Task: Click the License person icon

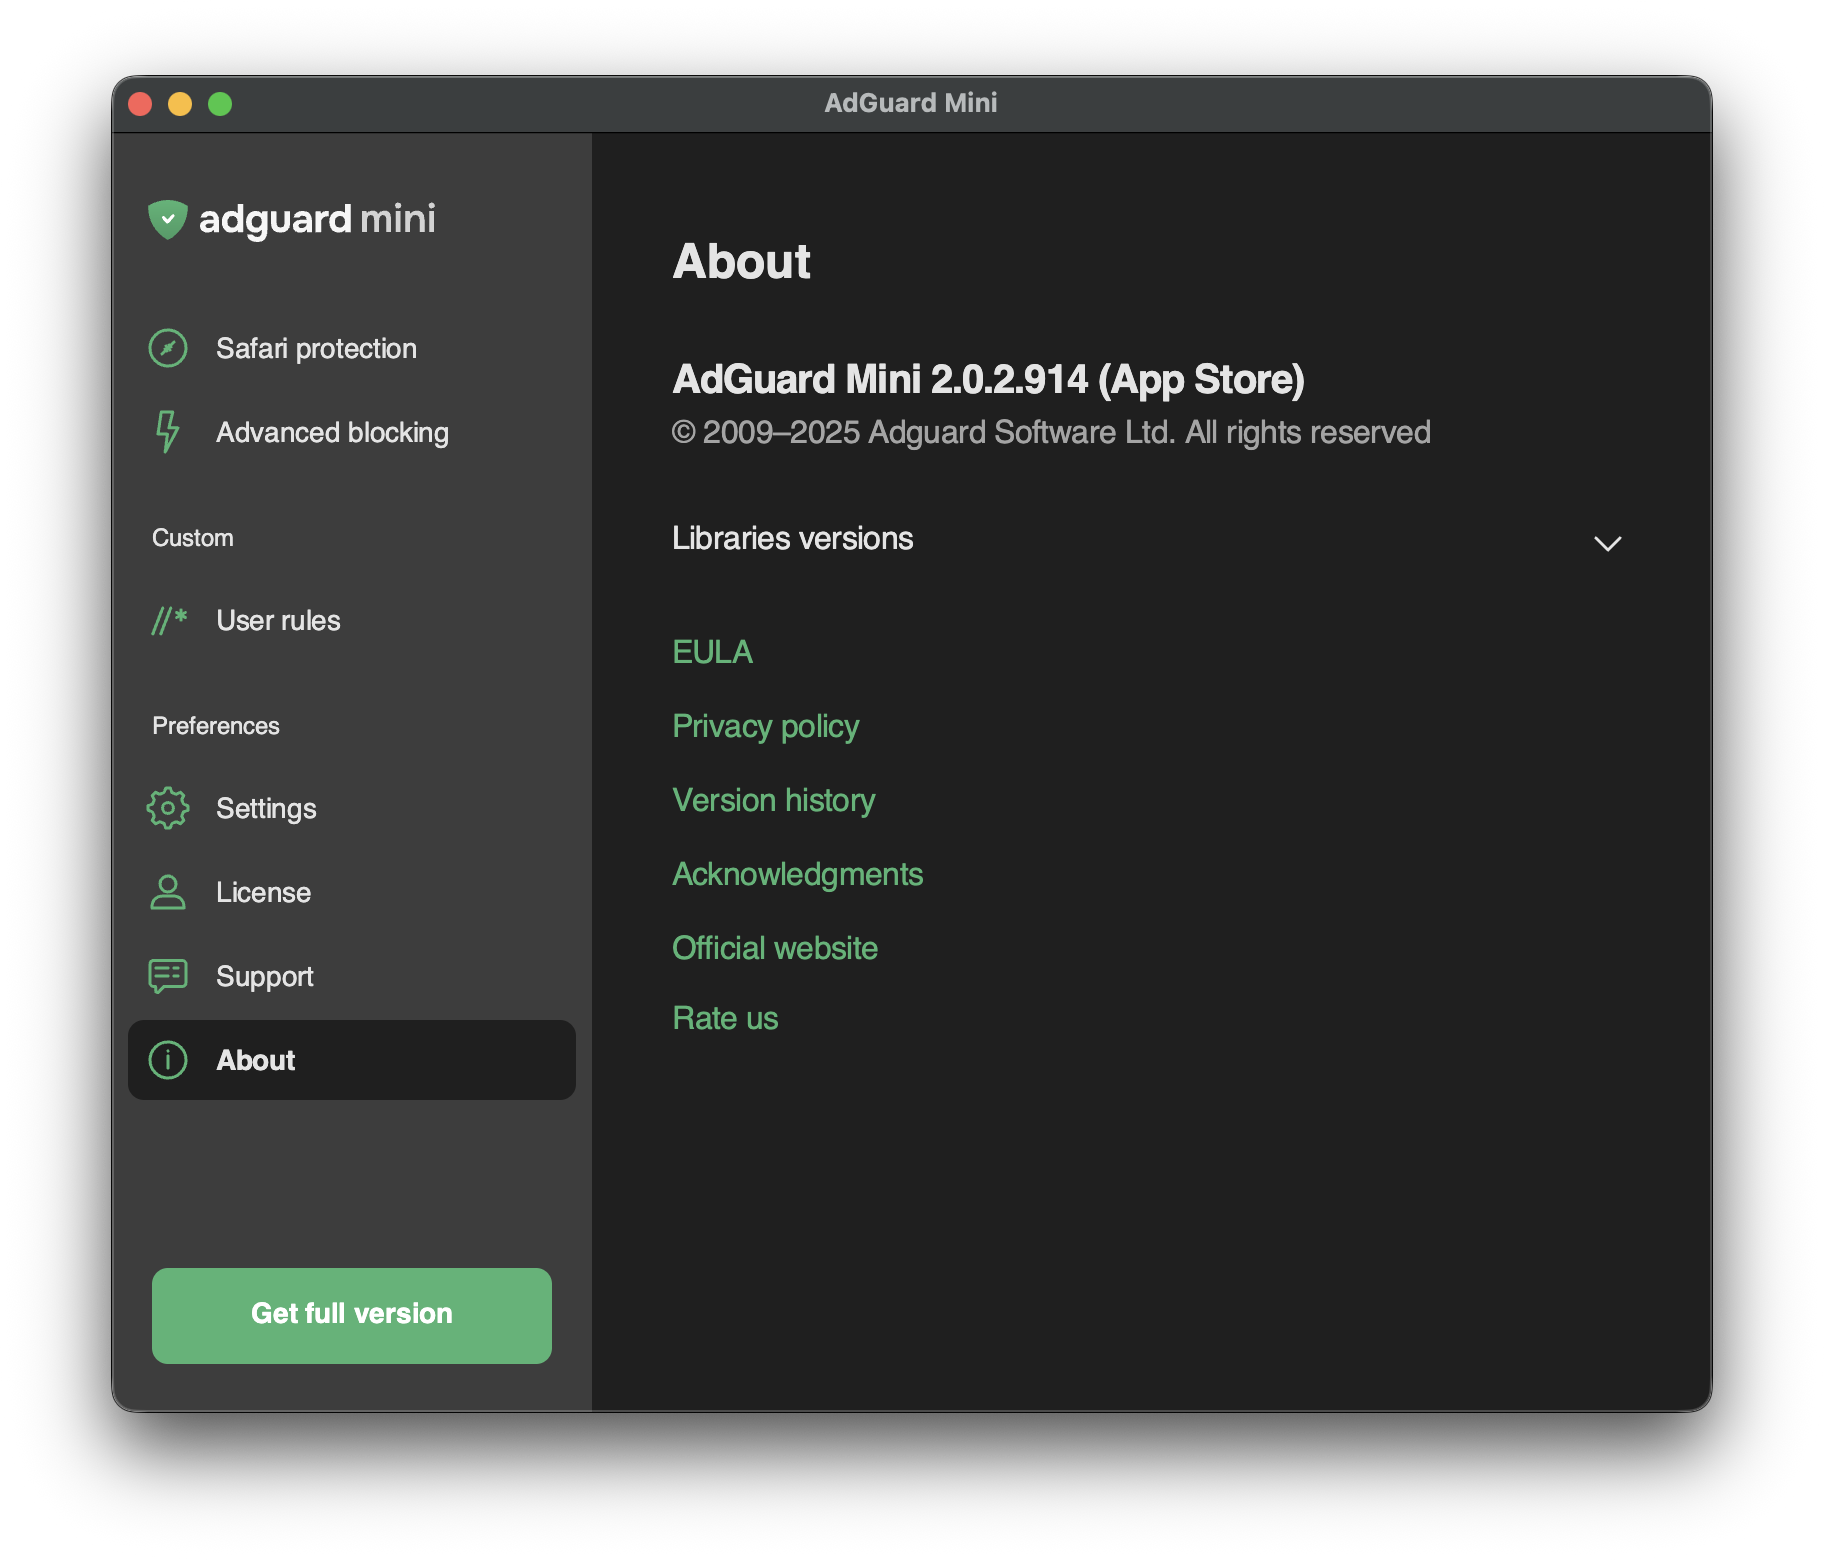Action: [x=168, y=892]
